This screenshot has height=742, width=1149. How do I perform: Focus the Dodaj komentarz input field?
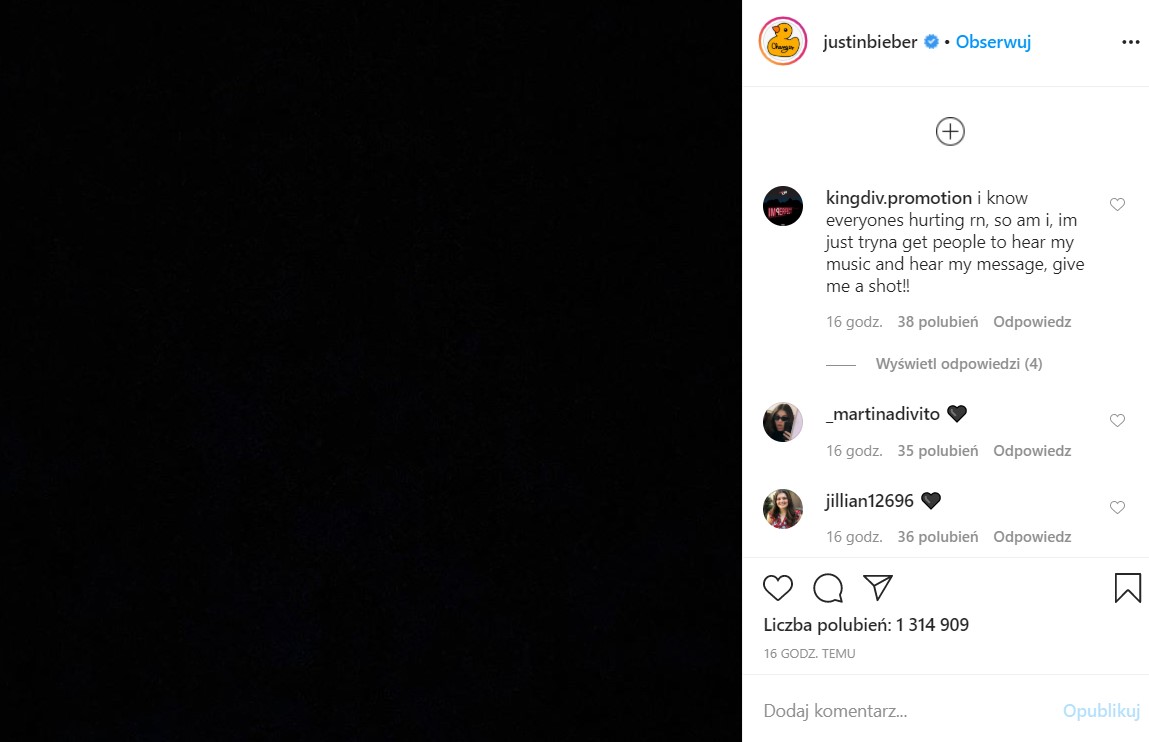point(900,711)
